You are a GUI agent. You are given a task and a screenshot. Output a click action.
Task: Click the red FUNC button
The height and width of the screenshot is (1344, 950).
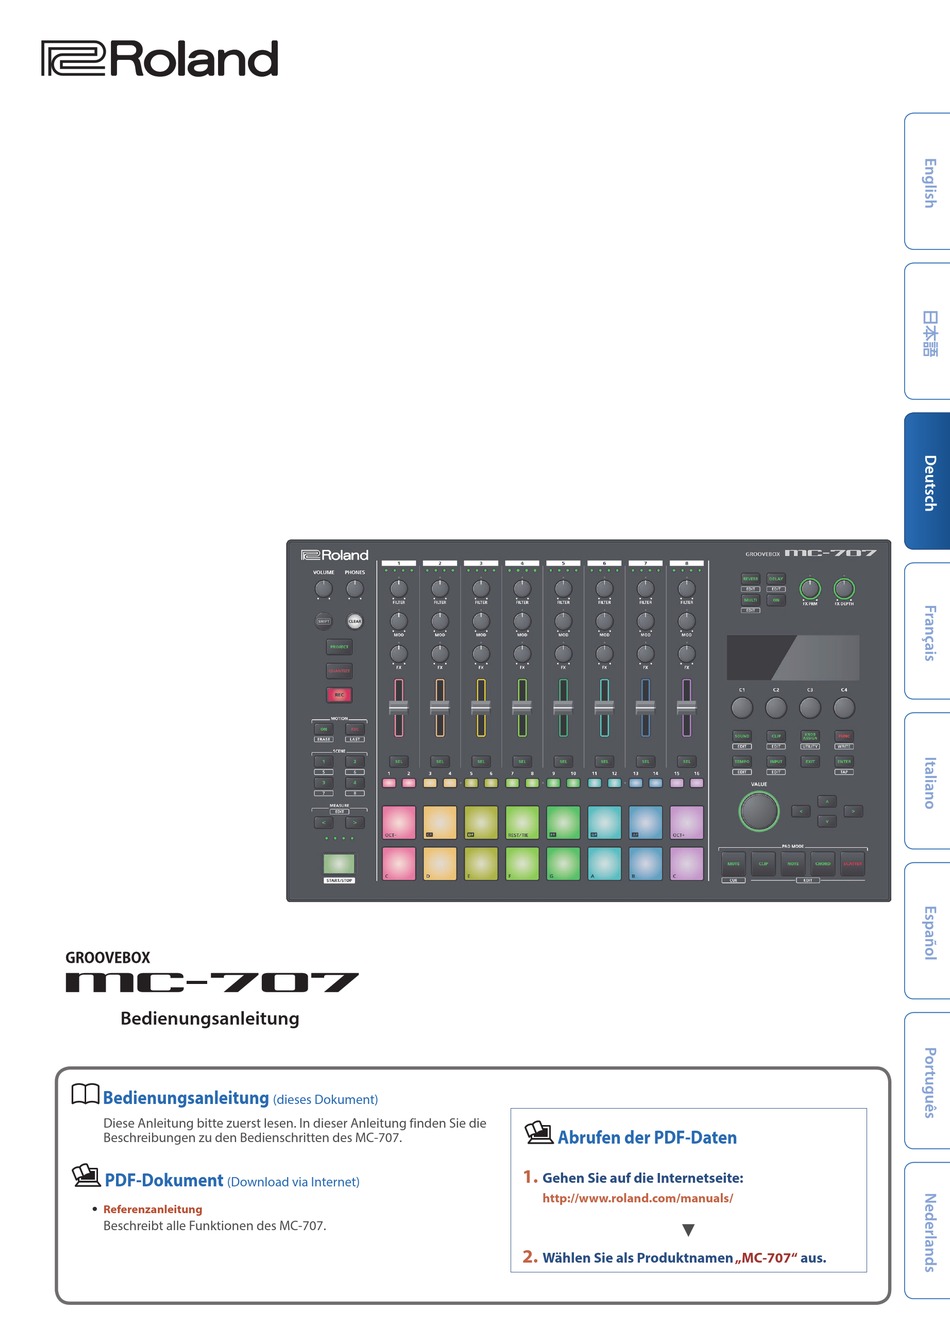click(844, 736)
